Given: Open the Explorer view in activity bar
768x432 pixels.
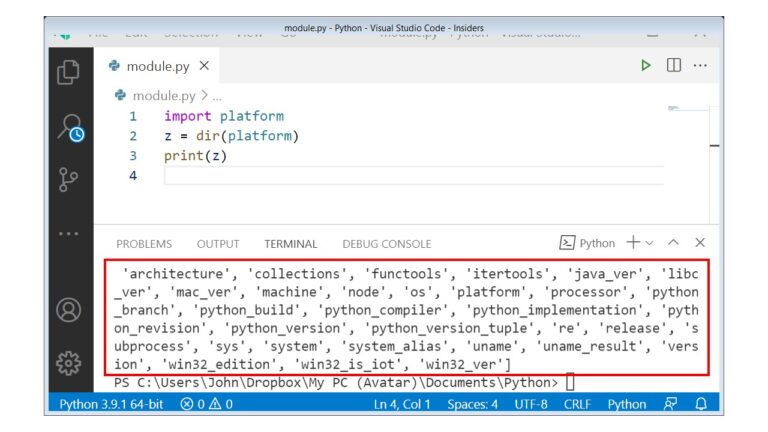Looking at the screenshot, I should tap(68, 72).
